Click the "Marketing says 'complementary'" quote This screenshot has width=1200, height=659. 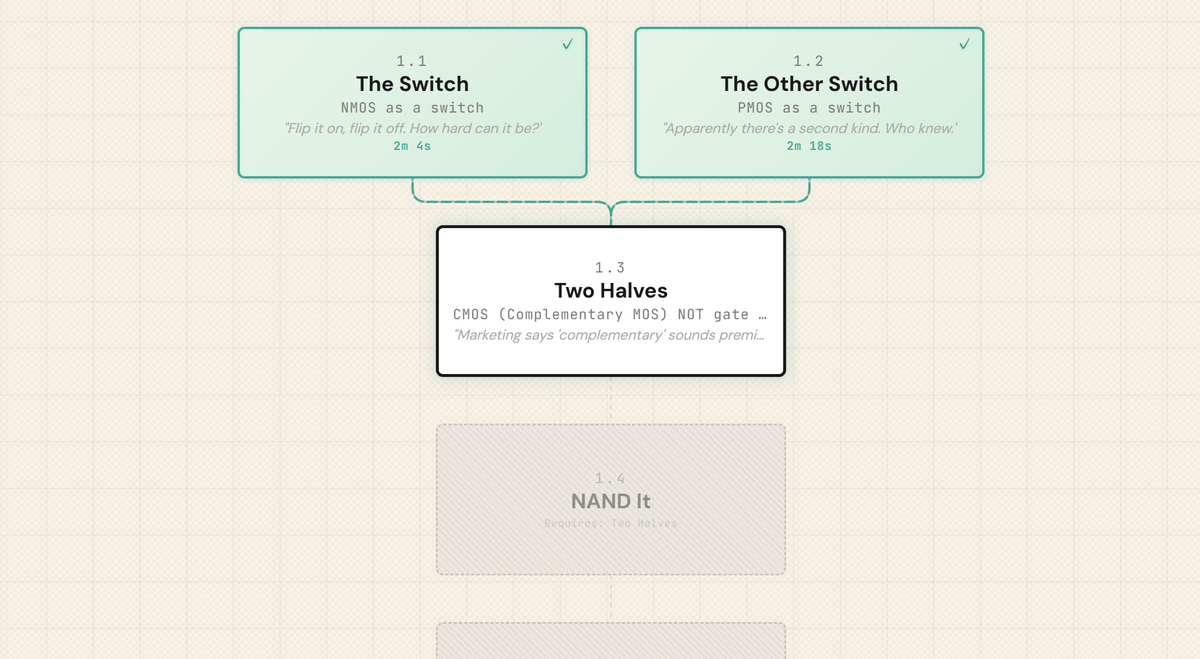(x=610, y=334)
